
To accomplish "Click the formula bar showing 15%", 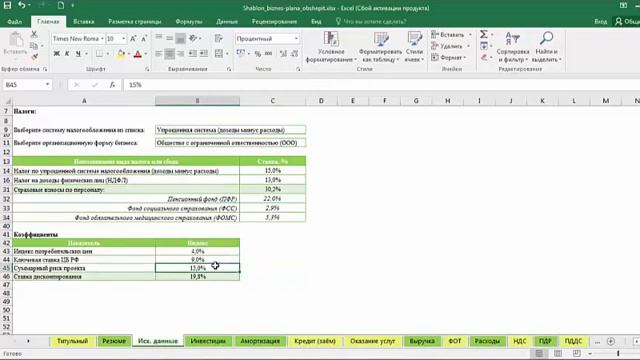I will coord(382,84).
